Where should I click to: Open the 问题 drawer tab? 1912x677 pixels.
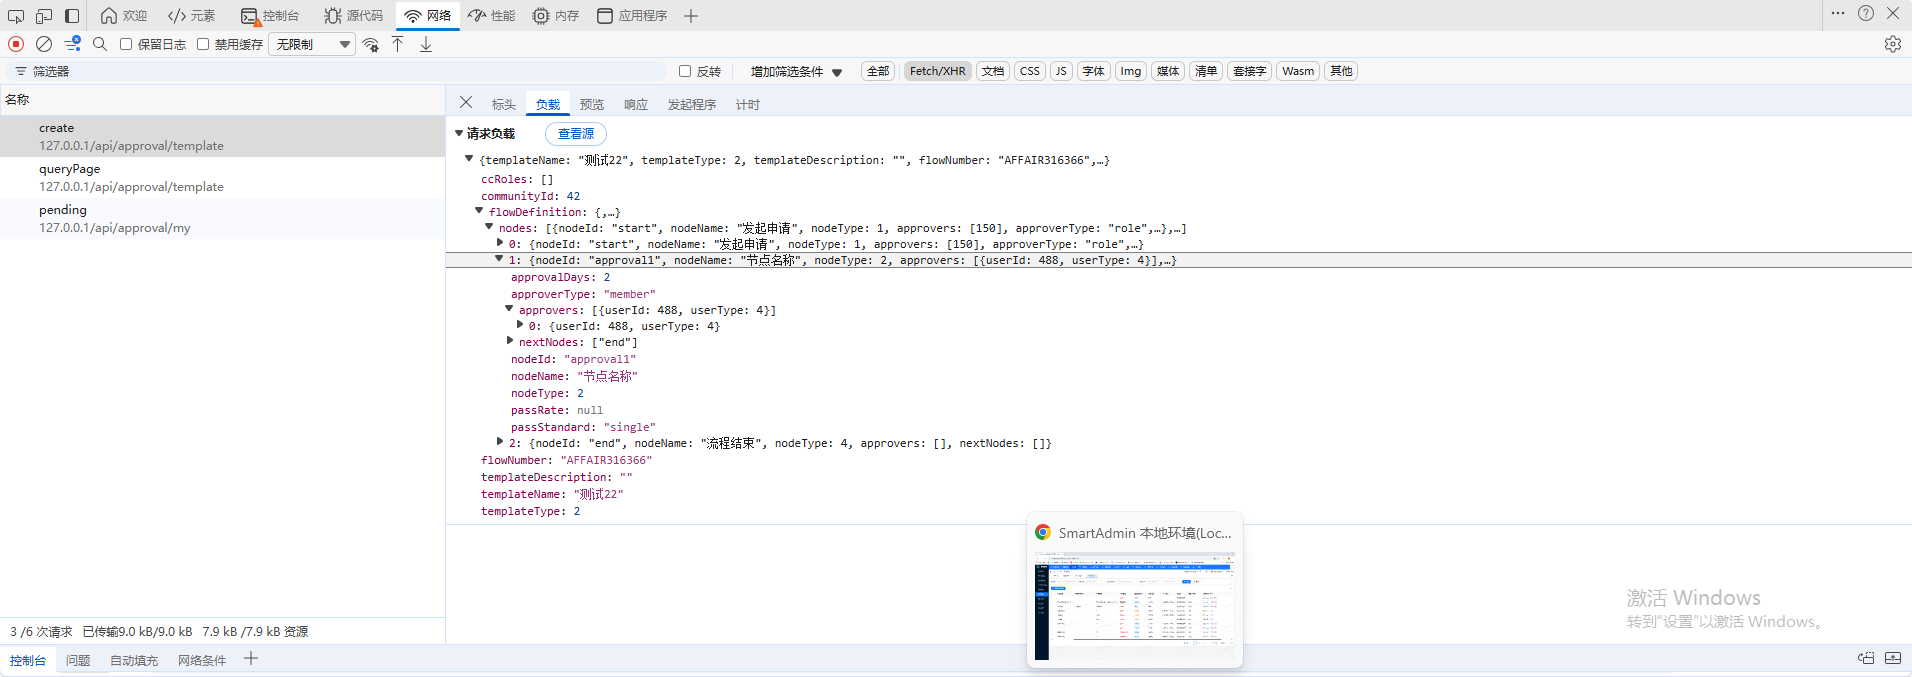coord(78,660)
